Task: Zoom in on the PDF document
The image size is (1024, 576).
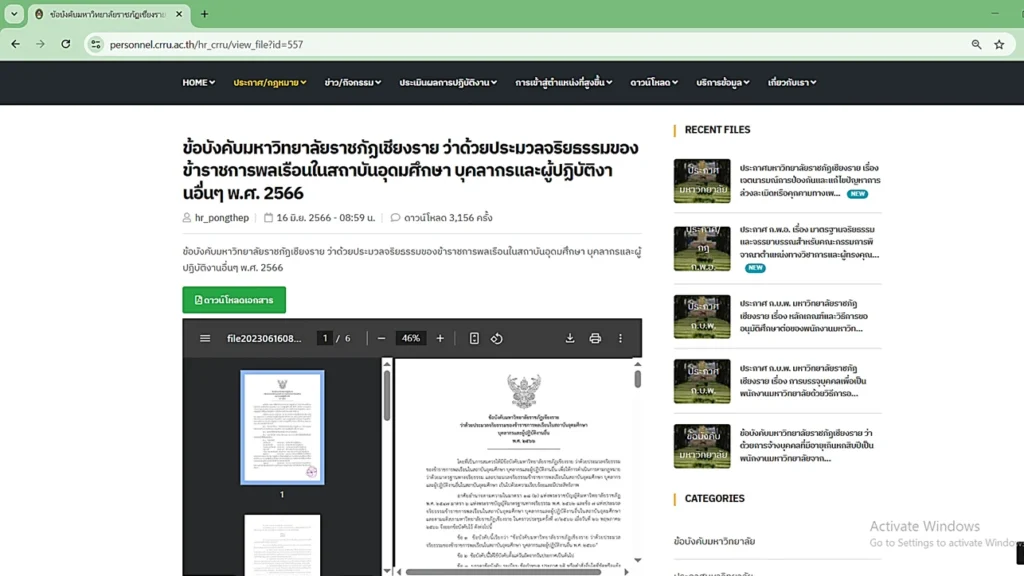Action: [x=440, y=338]
